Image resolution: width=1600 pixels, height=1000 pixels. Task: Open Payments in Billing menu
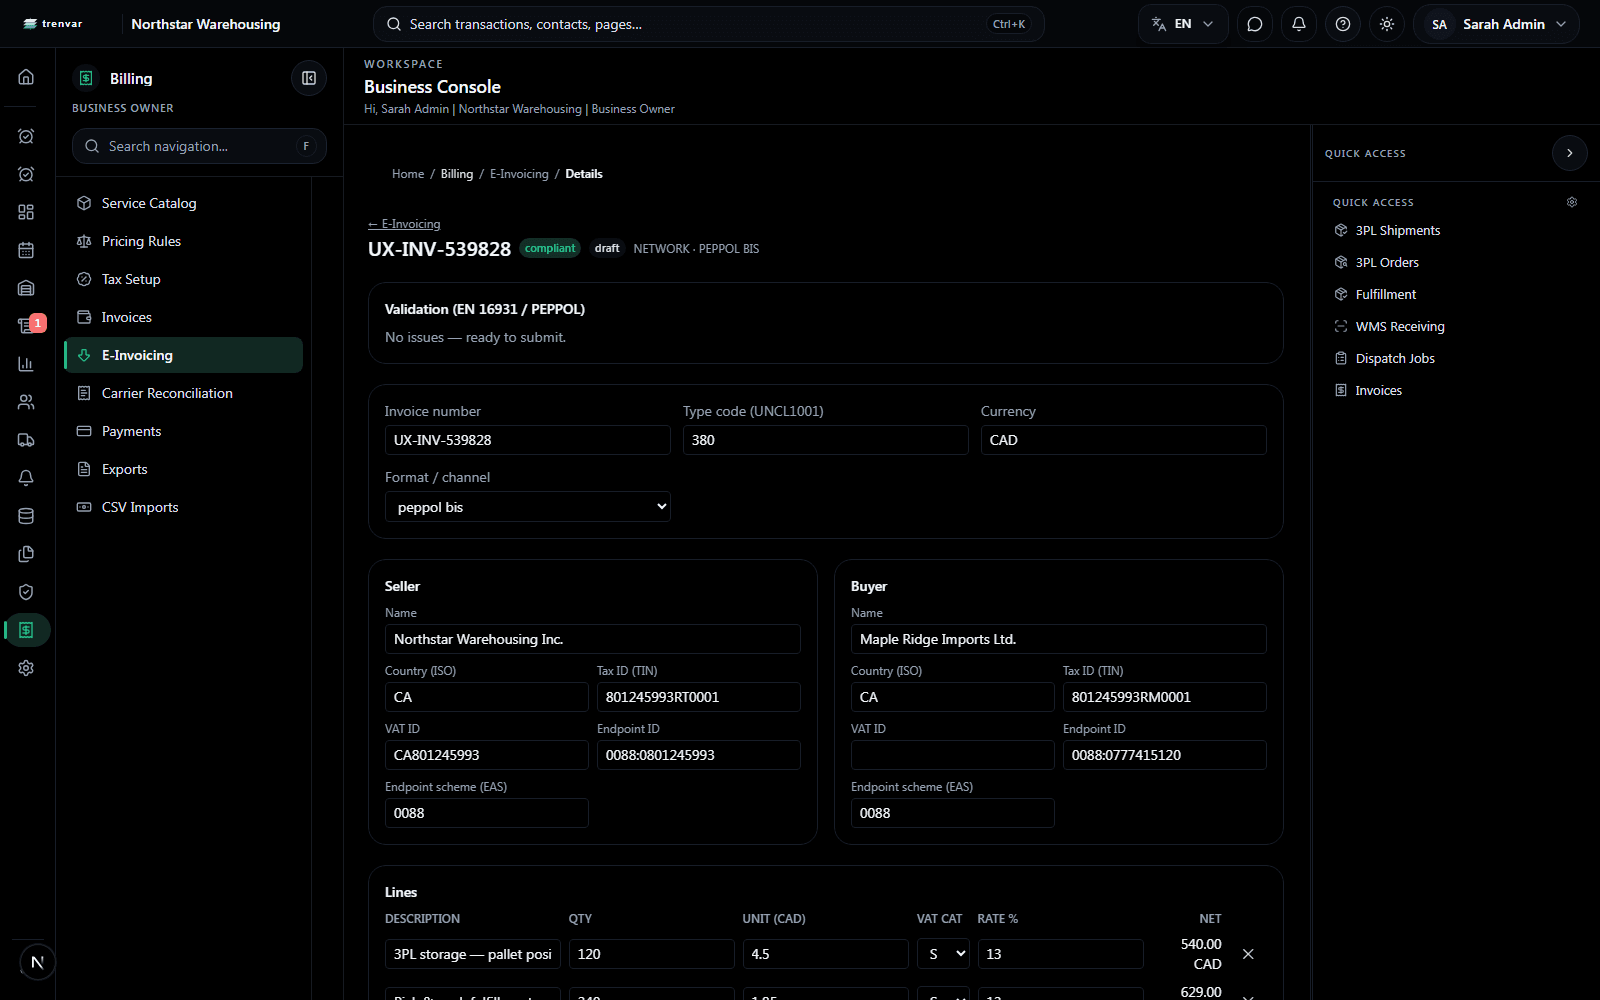point(183,431)
